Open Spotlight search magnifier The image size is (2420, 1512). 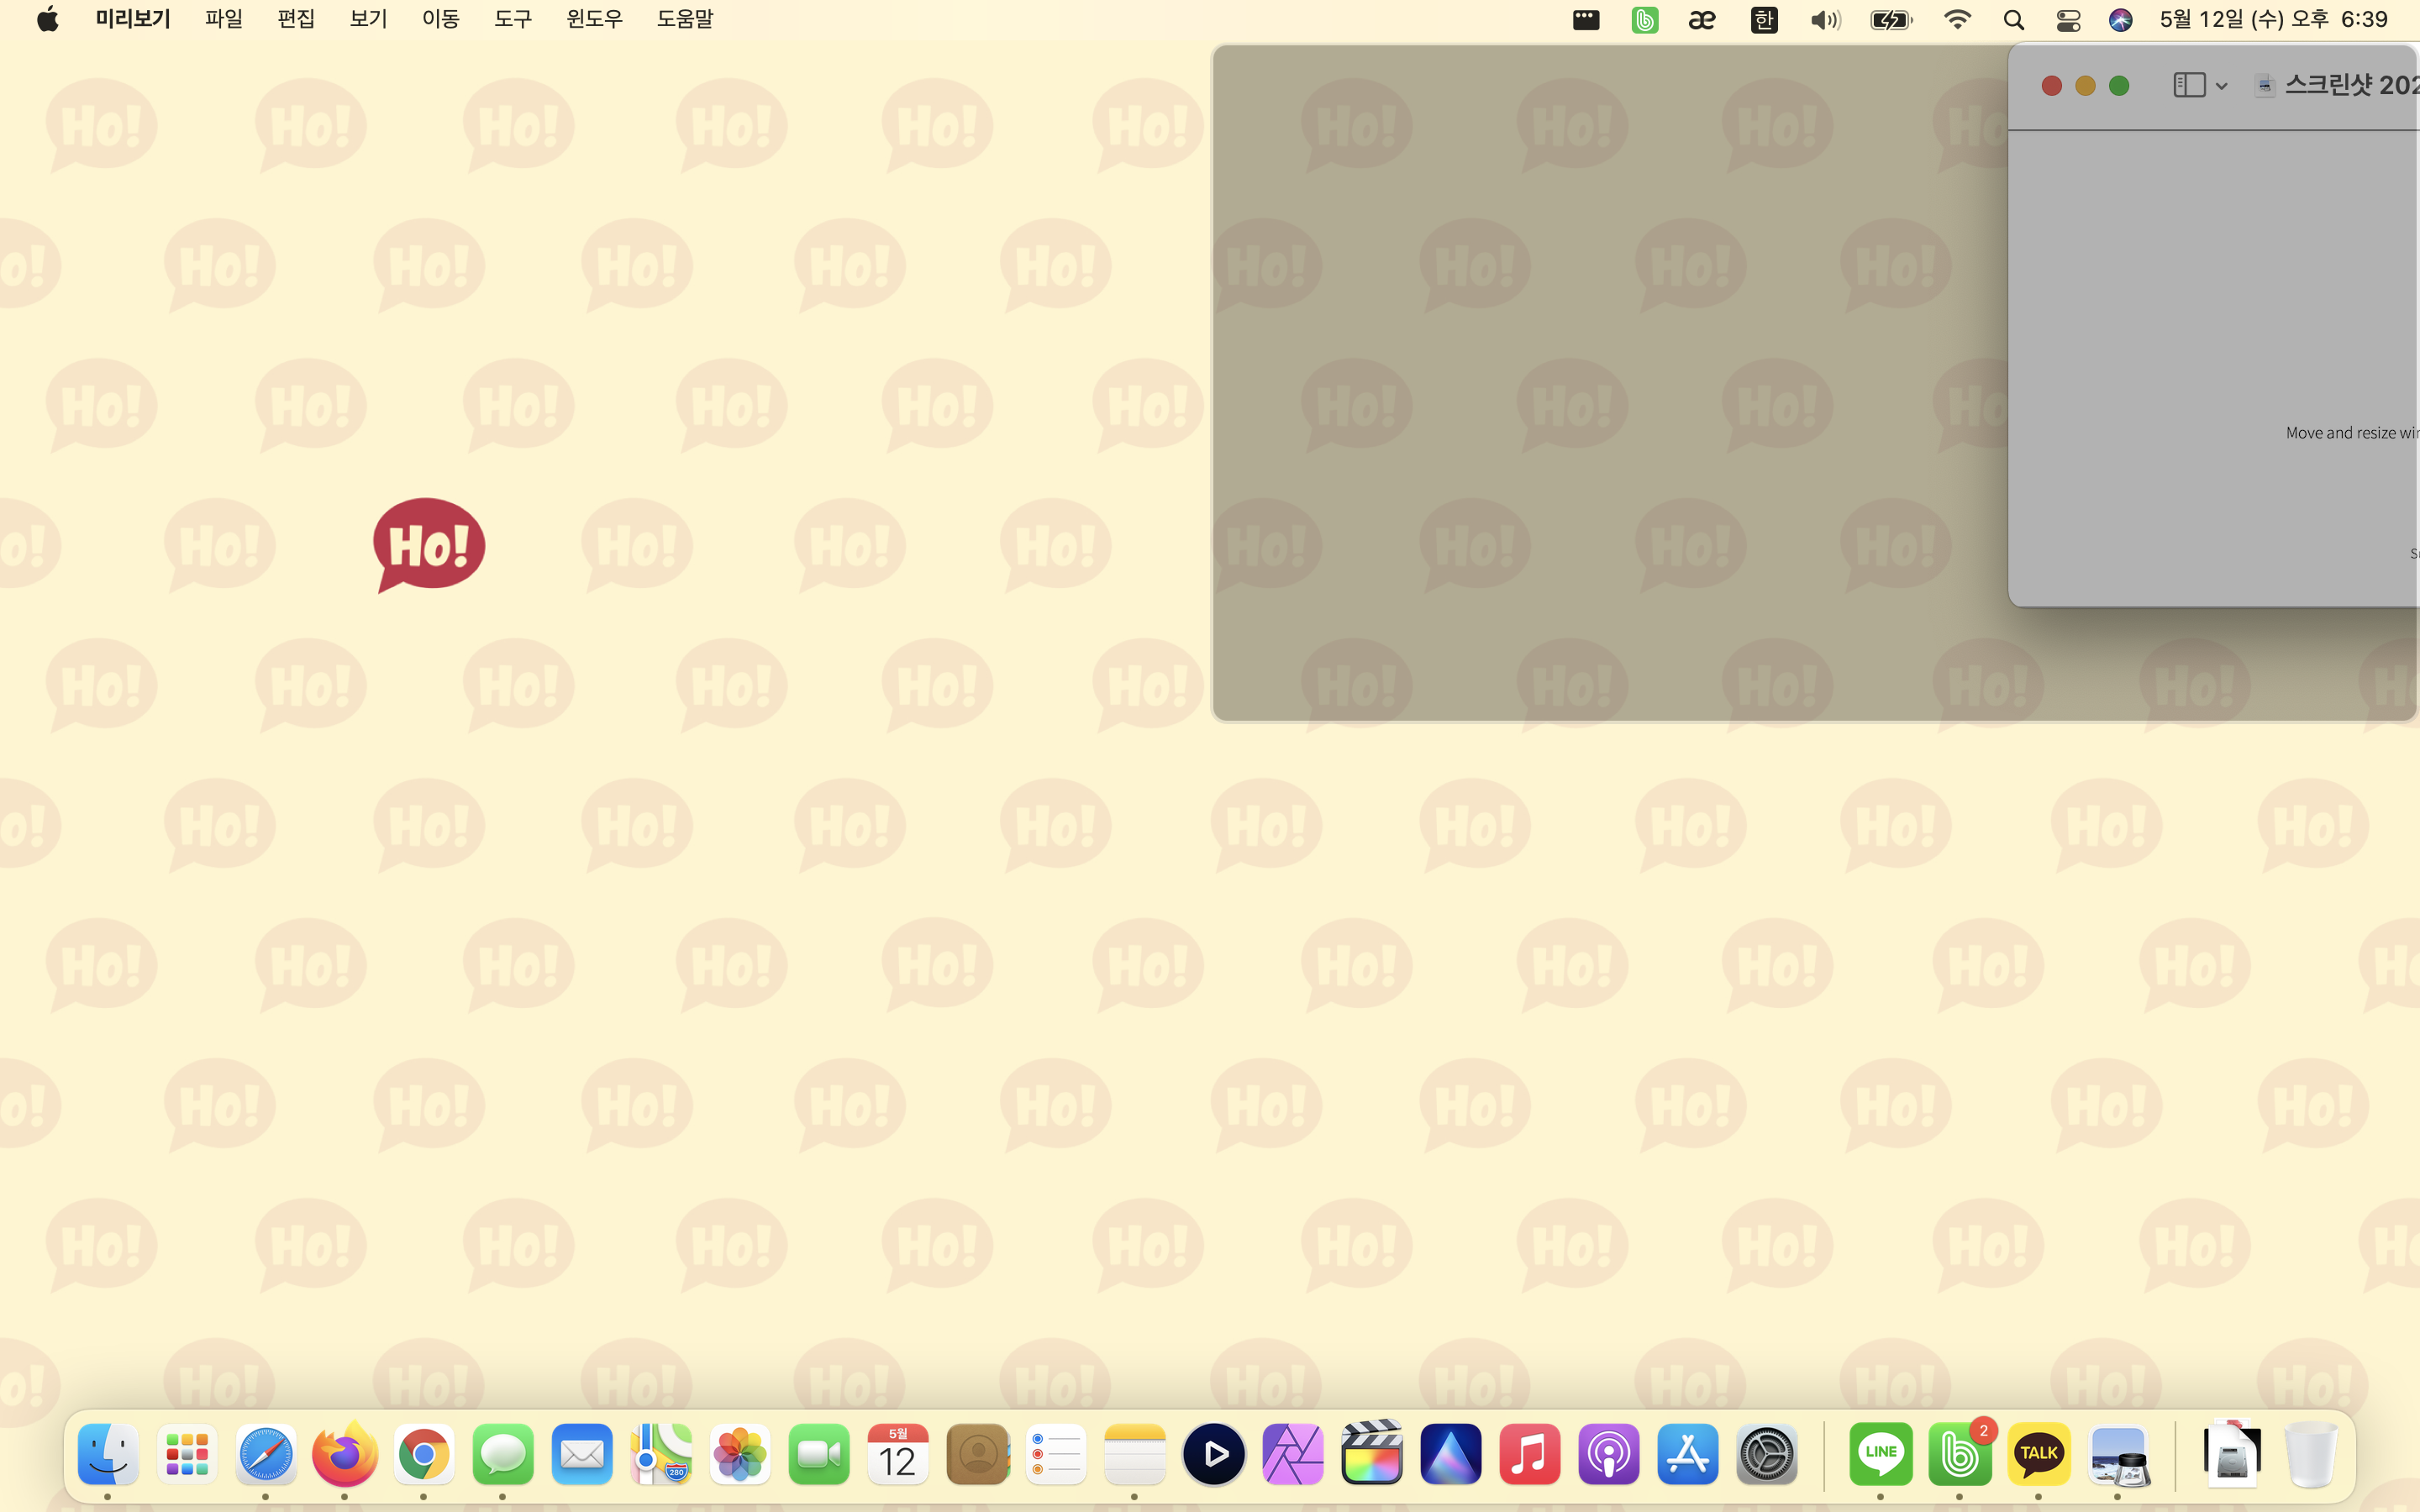2013,20
